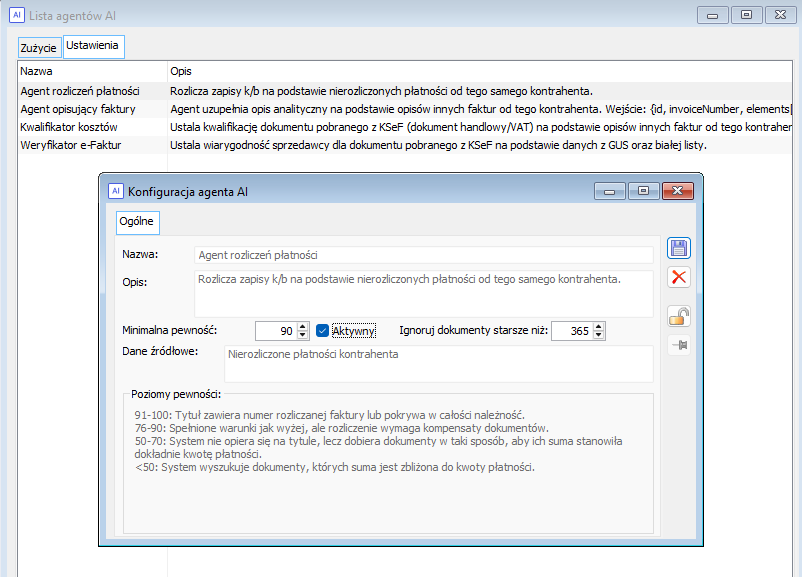Switch to the Zużycie tab
The width and height of the screenshot is (802, 577).
(x=38, y=48)
